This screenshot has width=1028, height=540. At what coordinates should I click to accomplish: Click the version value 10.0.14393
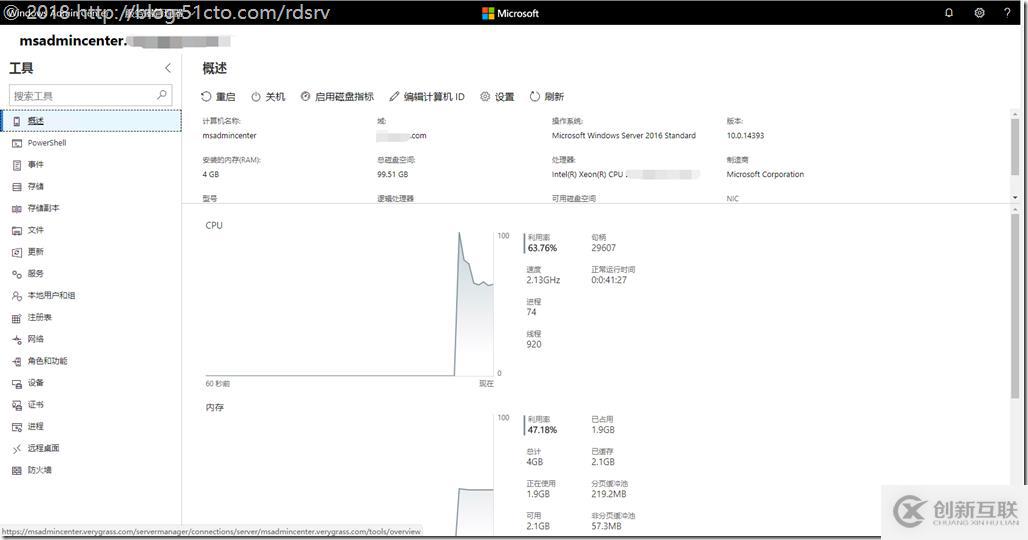point(745,136)
